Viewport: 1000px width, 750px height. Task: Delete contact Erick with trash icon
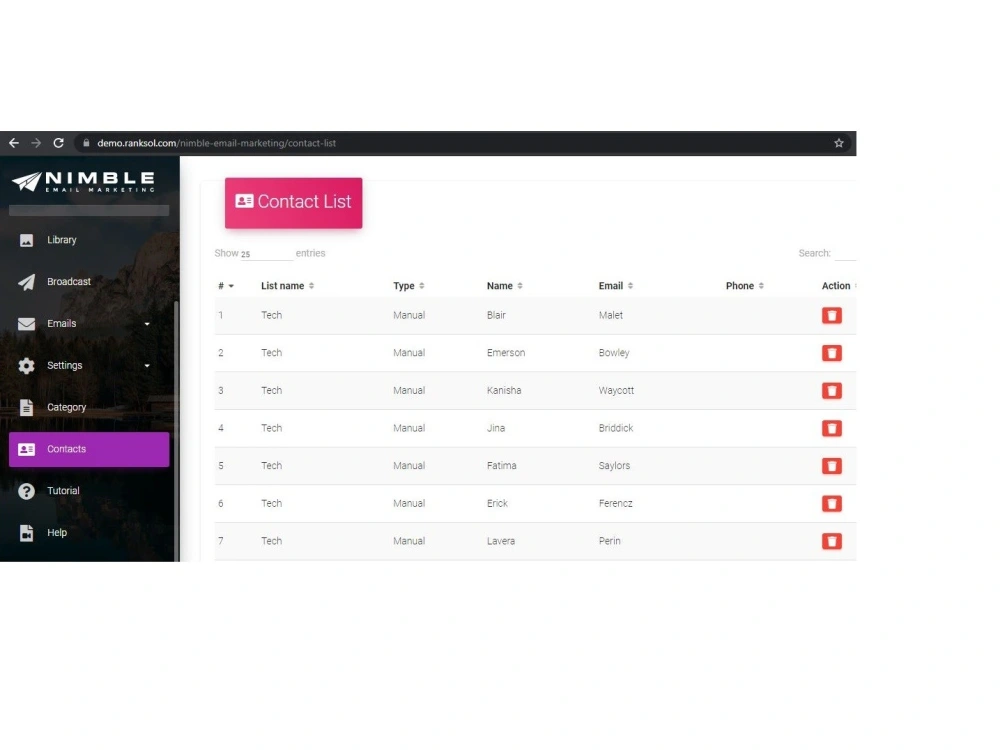[x=832, y=503]
